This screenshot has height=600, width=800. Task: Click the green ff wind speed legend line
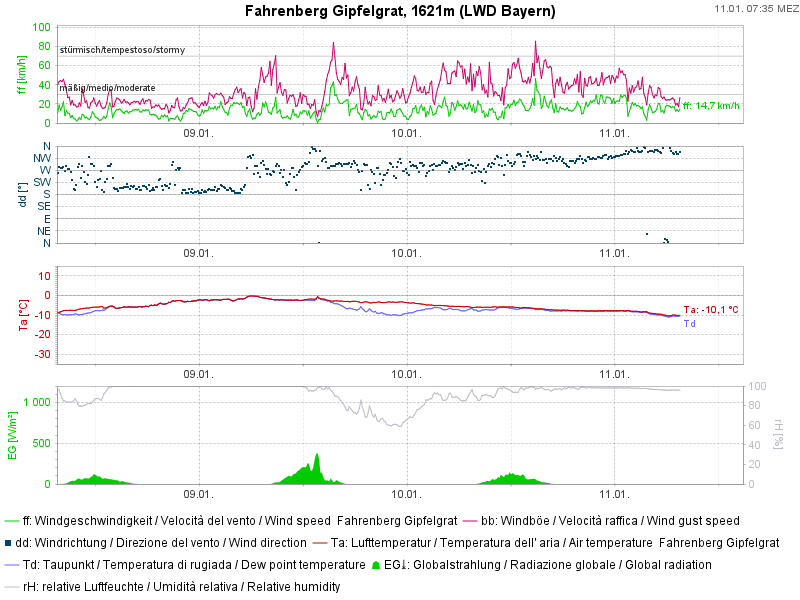(11, 521)
